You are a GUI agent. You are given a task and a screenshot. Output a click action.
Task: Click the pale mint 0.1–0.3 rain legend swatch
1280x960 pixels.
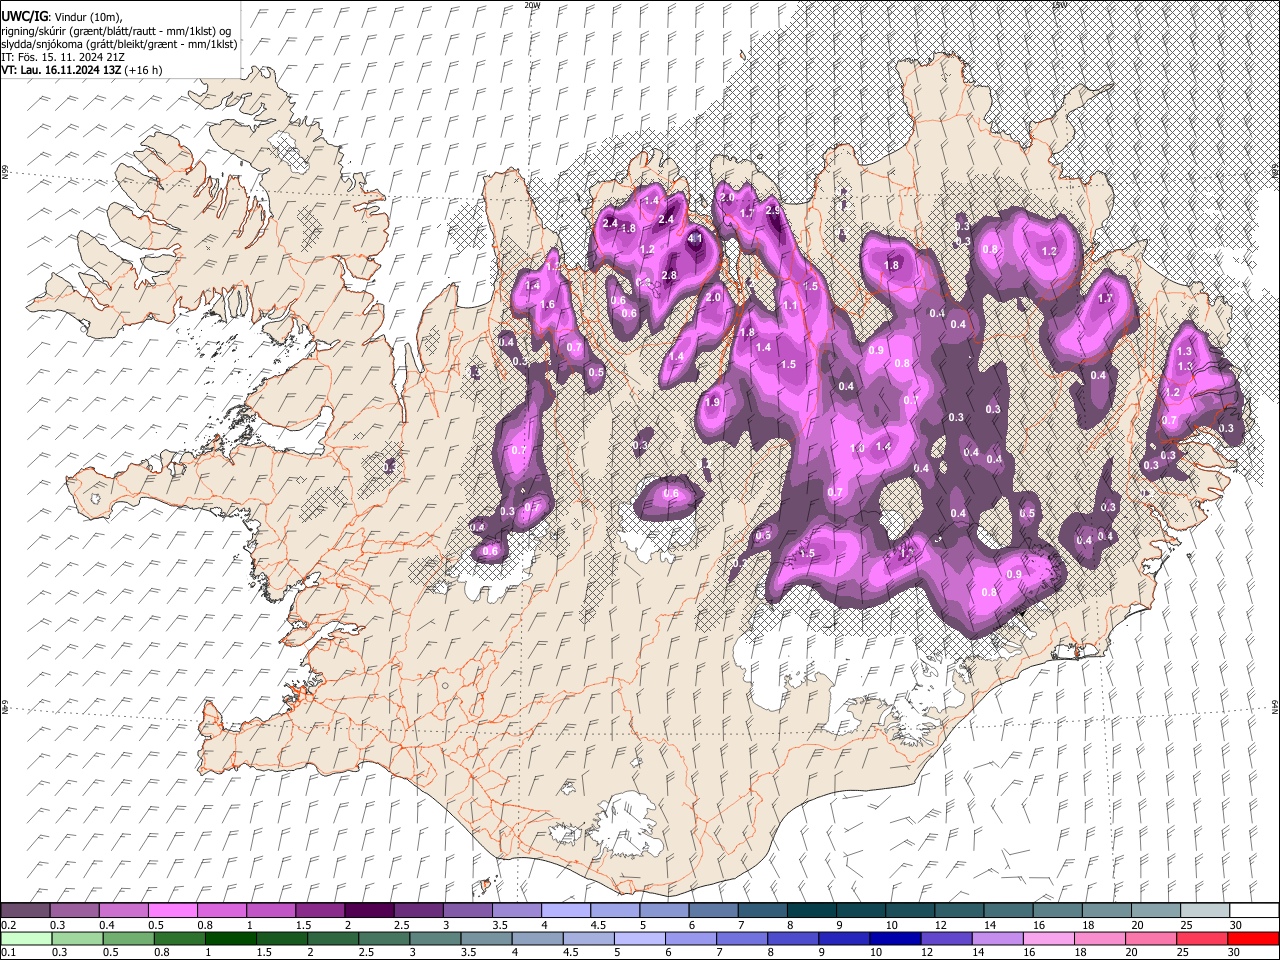(x=26, y=938)
